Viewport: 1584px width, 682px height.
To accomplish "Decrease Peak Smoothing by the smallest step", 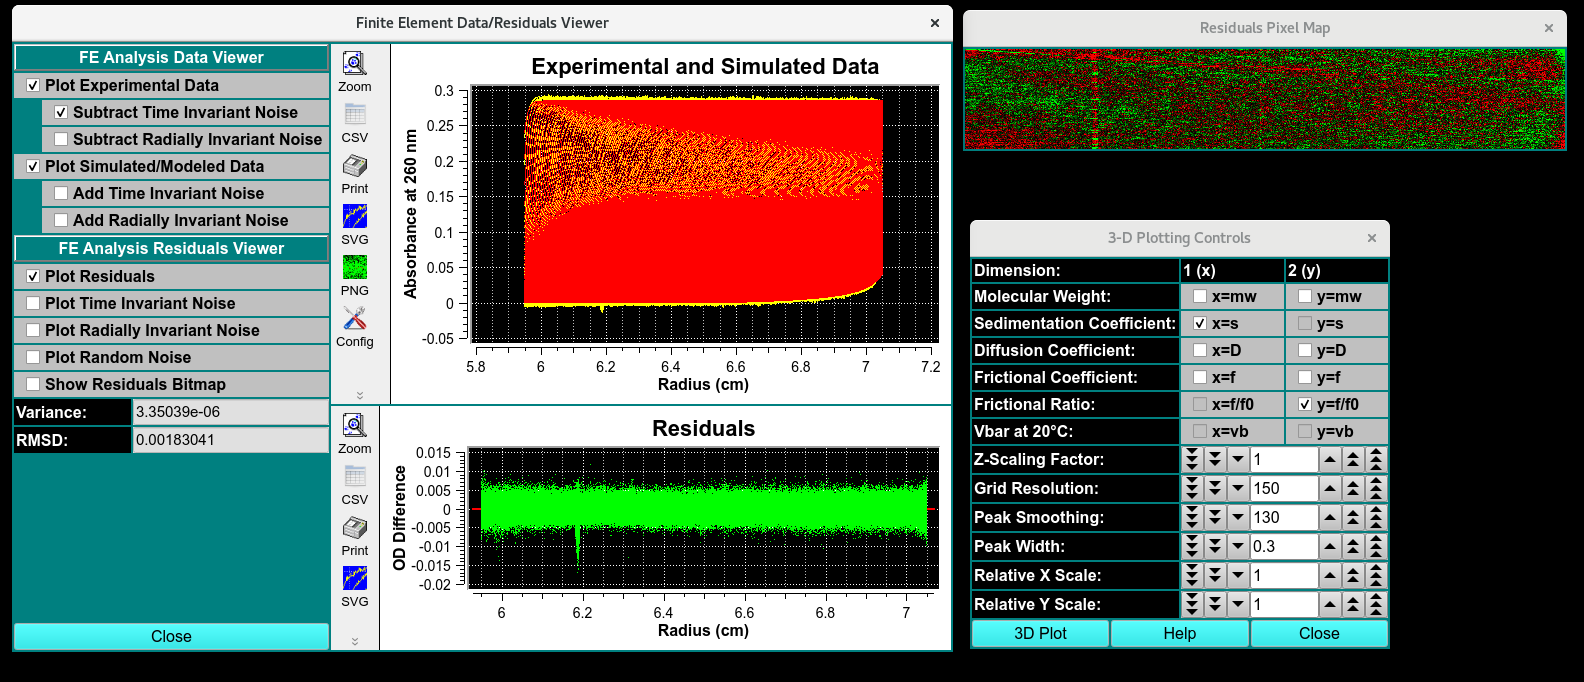I will pos(1238,518).
